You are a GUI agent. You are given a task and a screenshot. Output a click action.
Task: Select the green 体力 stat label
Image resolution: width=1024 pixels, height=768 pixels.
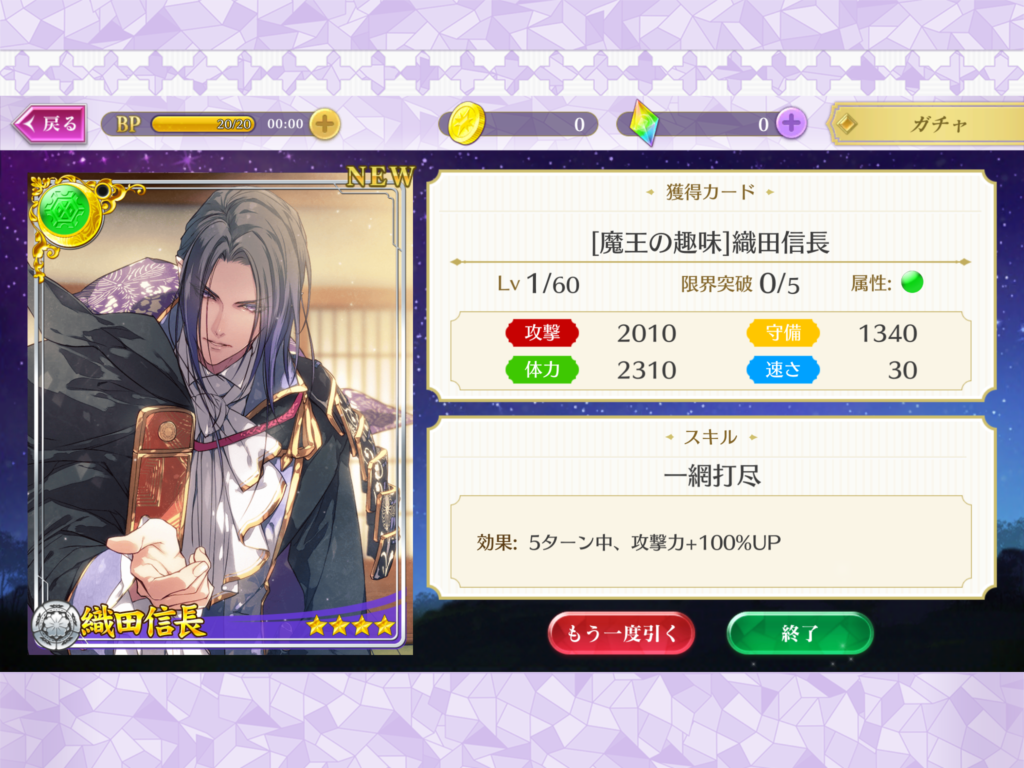[542, 370]
